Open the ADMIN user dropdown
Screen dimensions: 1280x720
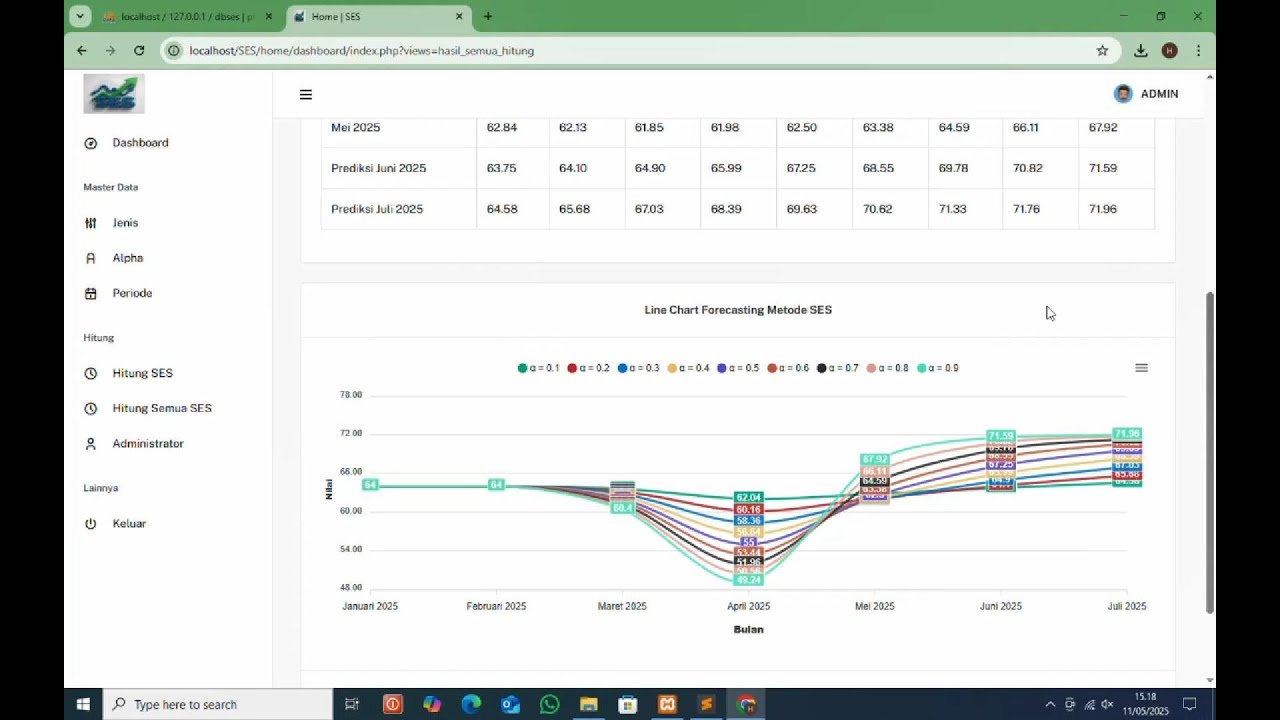tap(1146, 94)
